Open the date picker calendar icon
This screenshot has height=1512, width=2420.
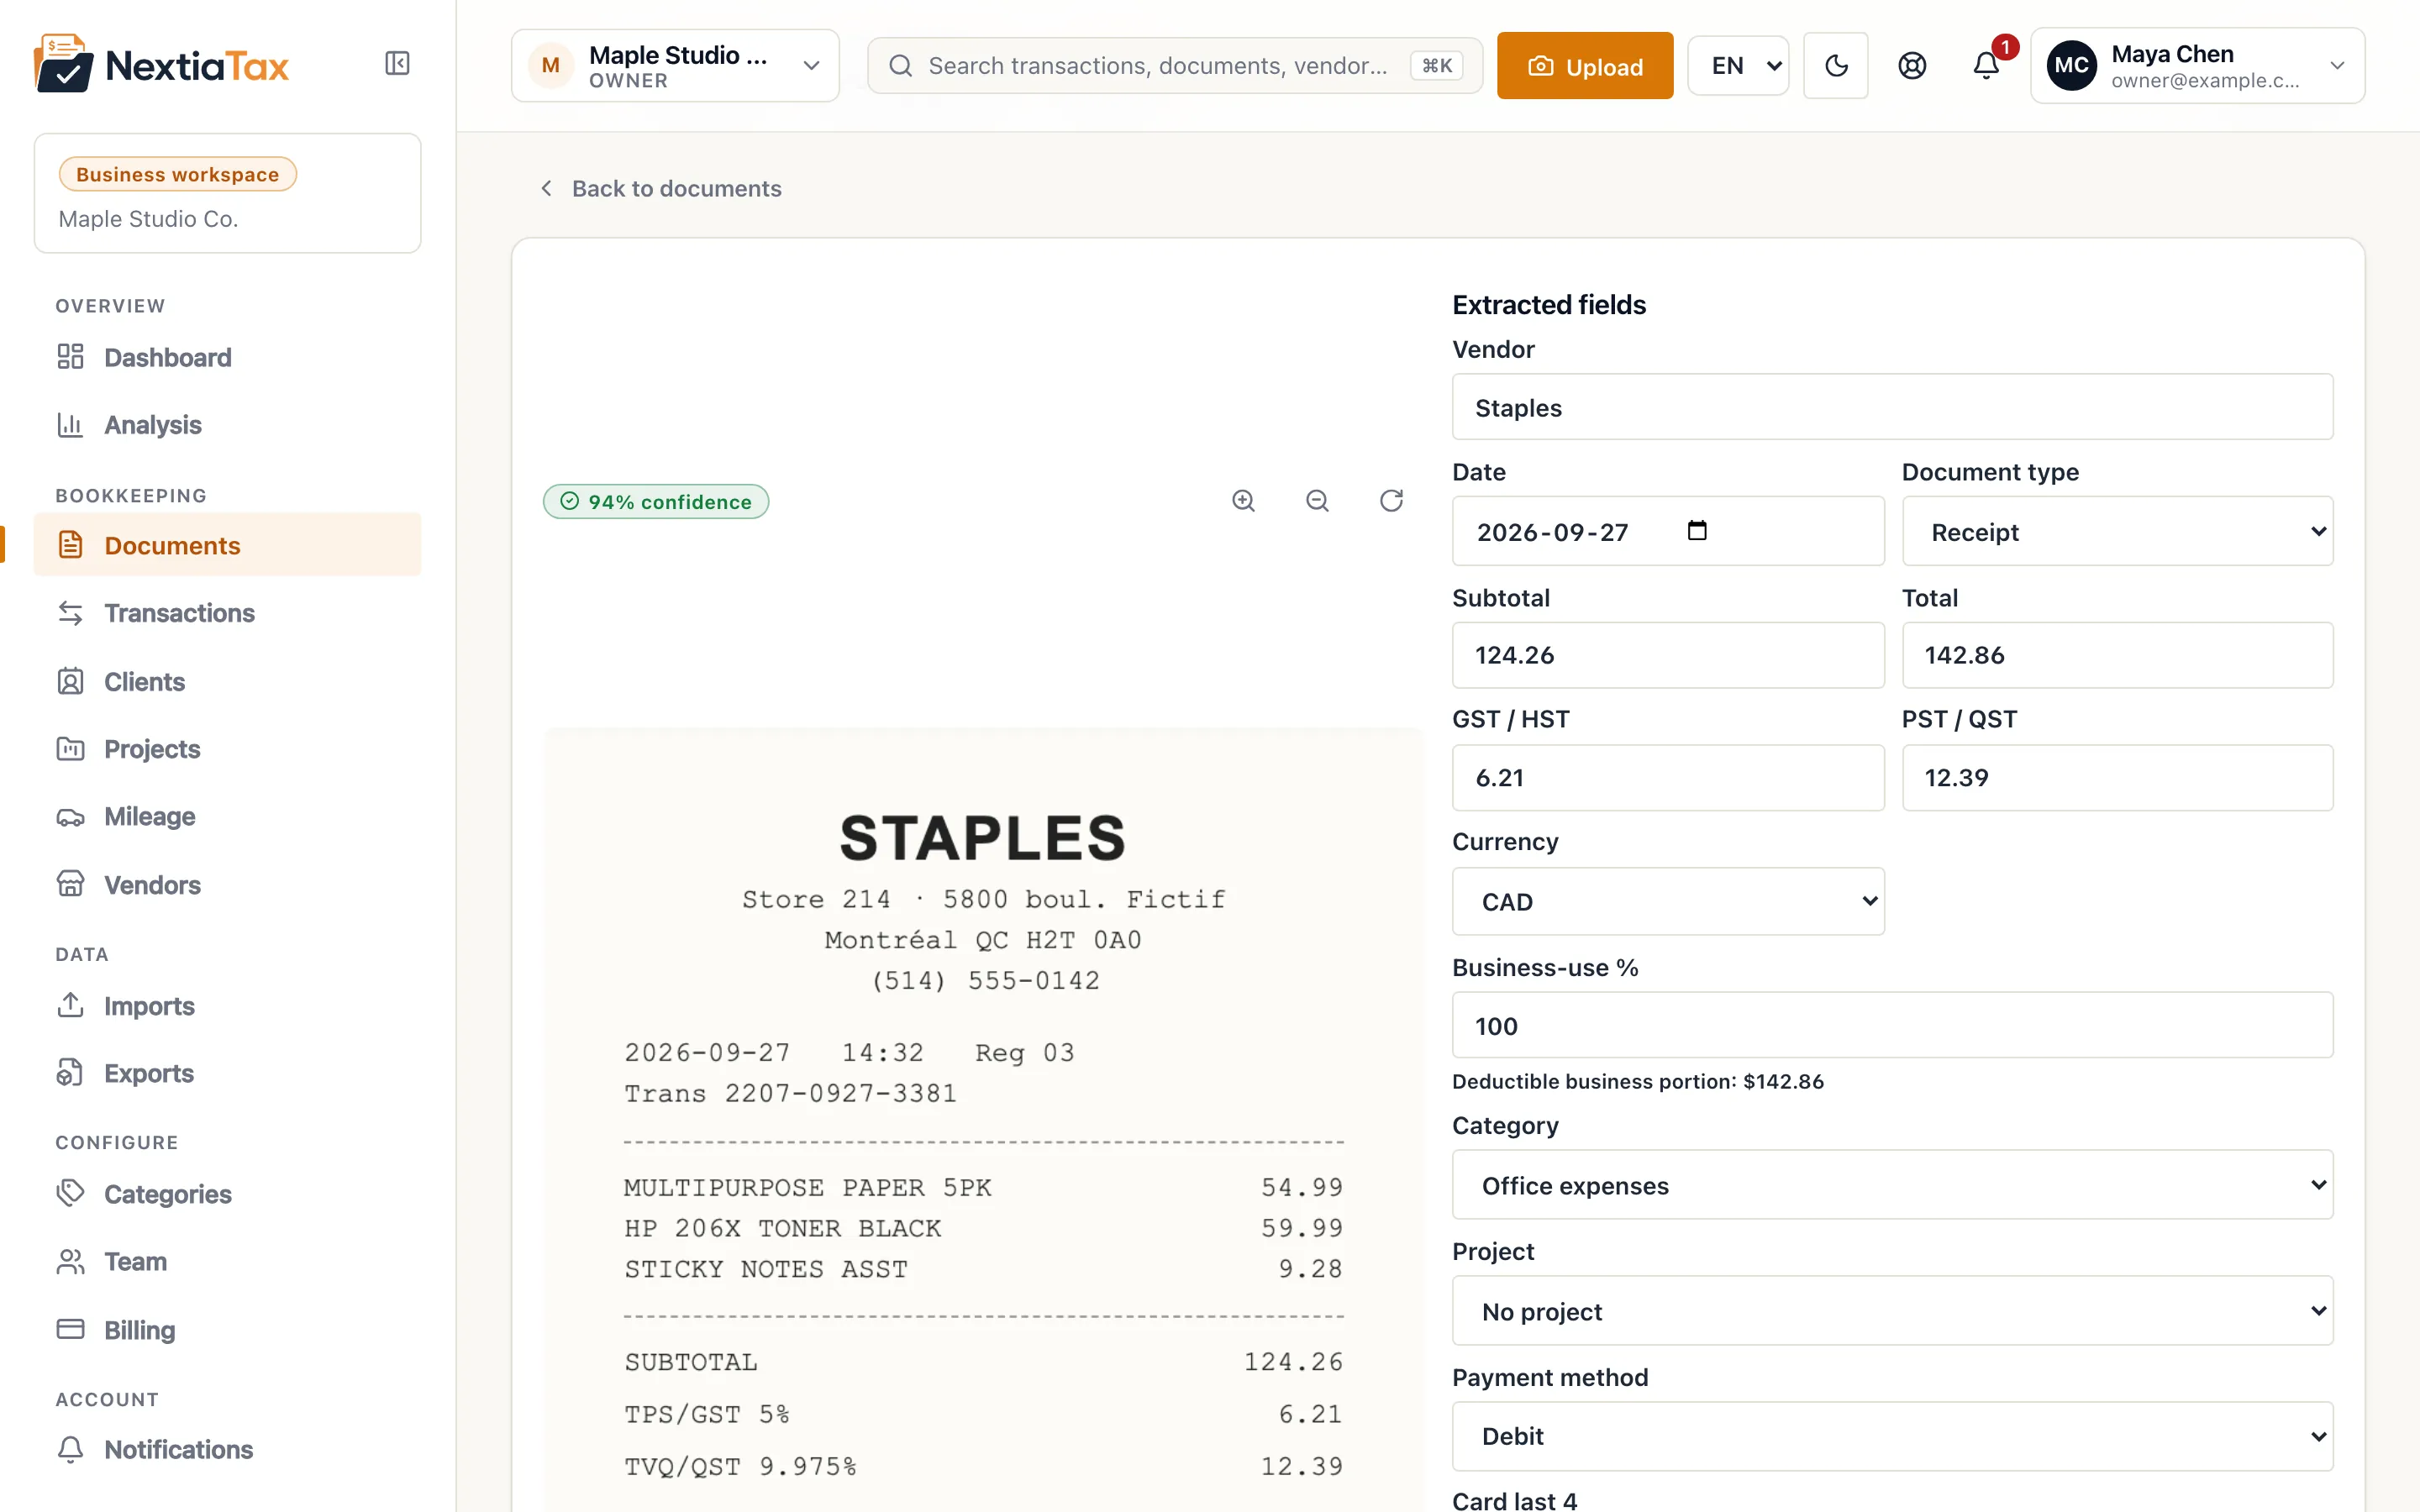point(1697,530)
